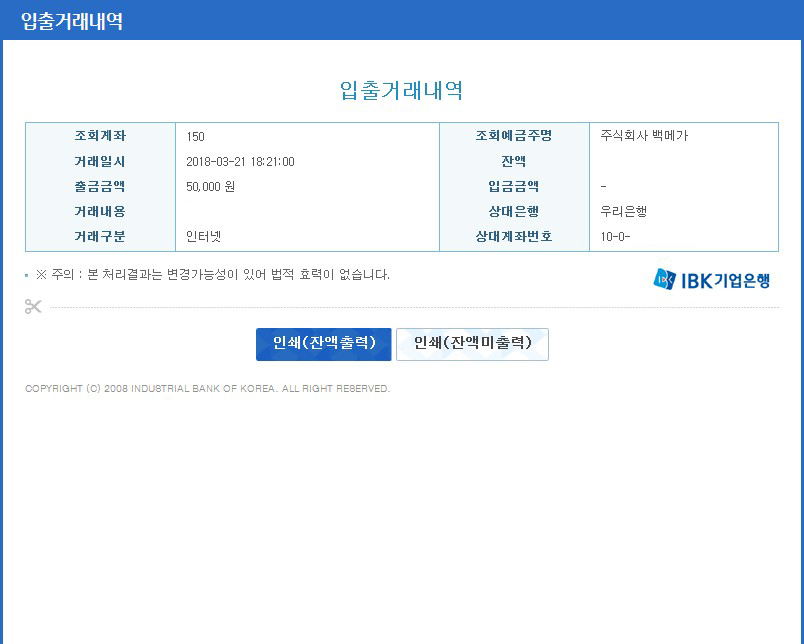Click the 상대계좌번호 label cell
The width and height of the screenshot is (804, 644).
[514, 237]
